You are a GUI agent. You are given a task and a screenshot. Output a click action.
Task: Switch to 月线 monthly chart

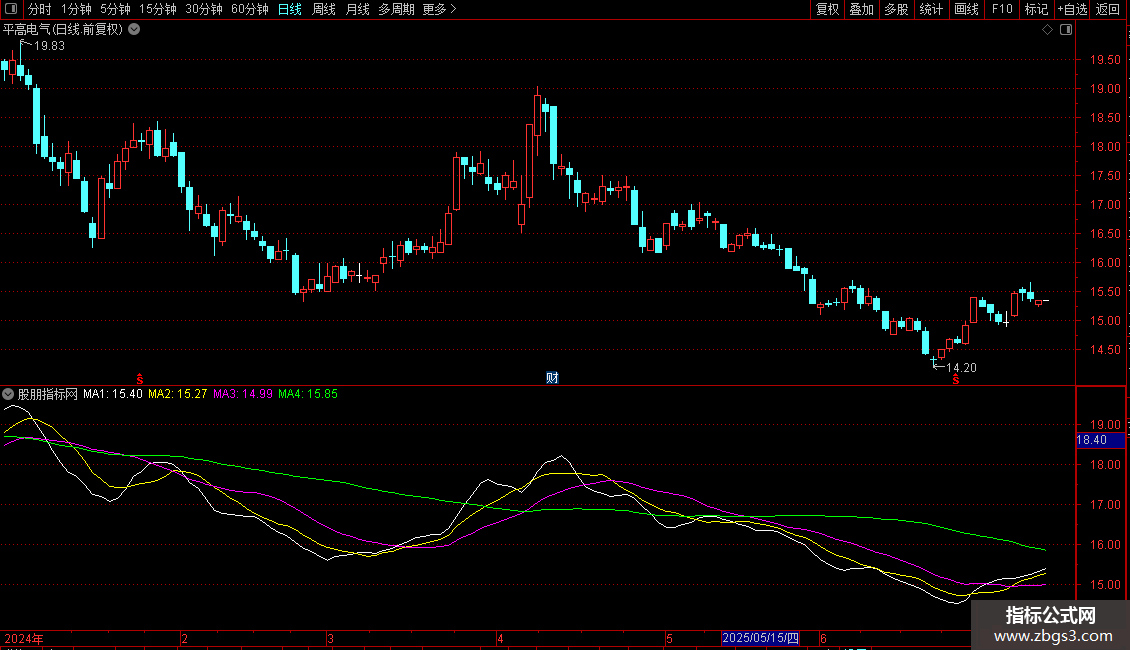357,9
